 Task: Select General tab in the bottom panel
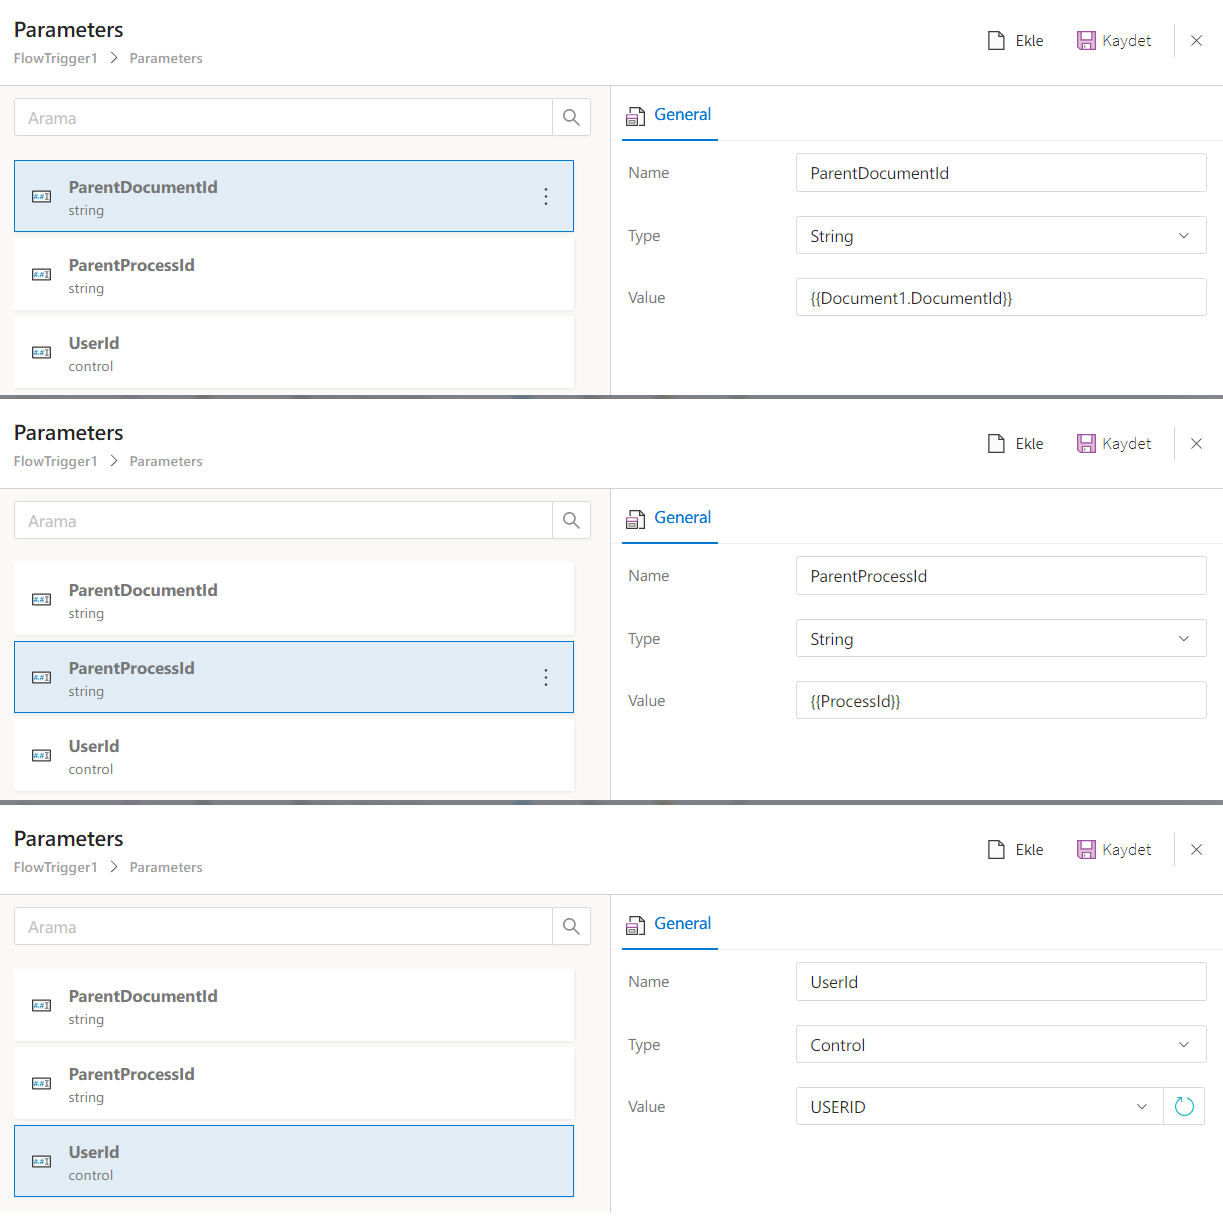pos(682,924)
